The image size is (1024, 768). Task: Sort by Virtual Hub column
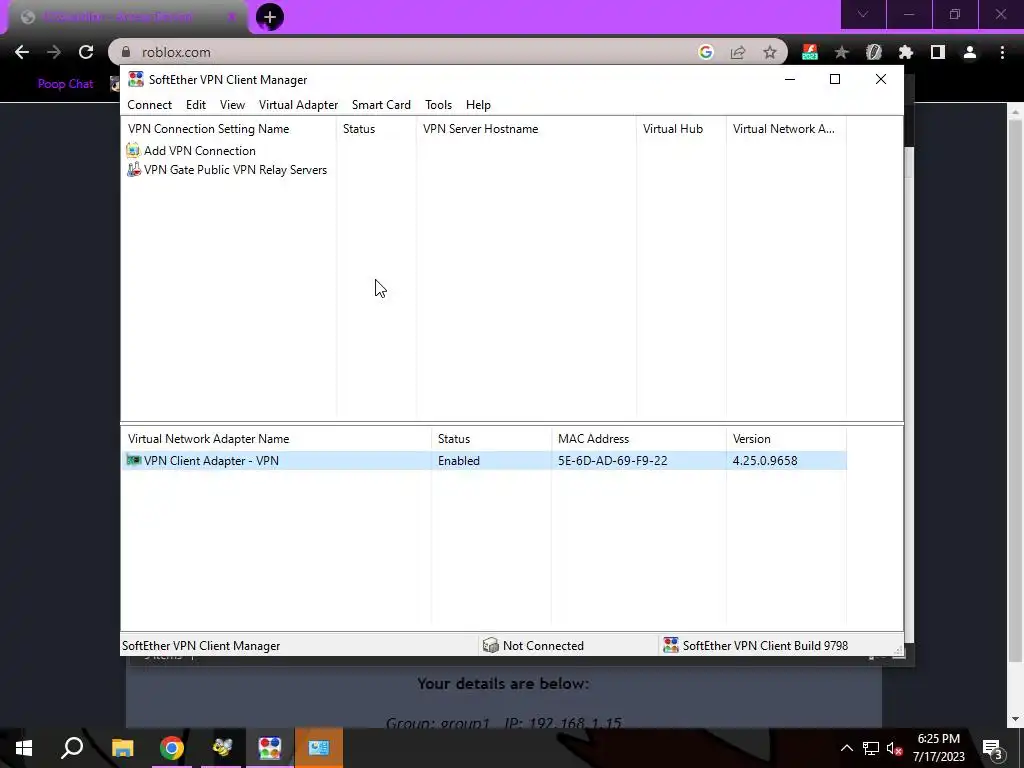[x=681, y=129]
